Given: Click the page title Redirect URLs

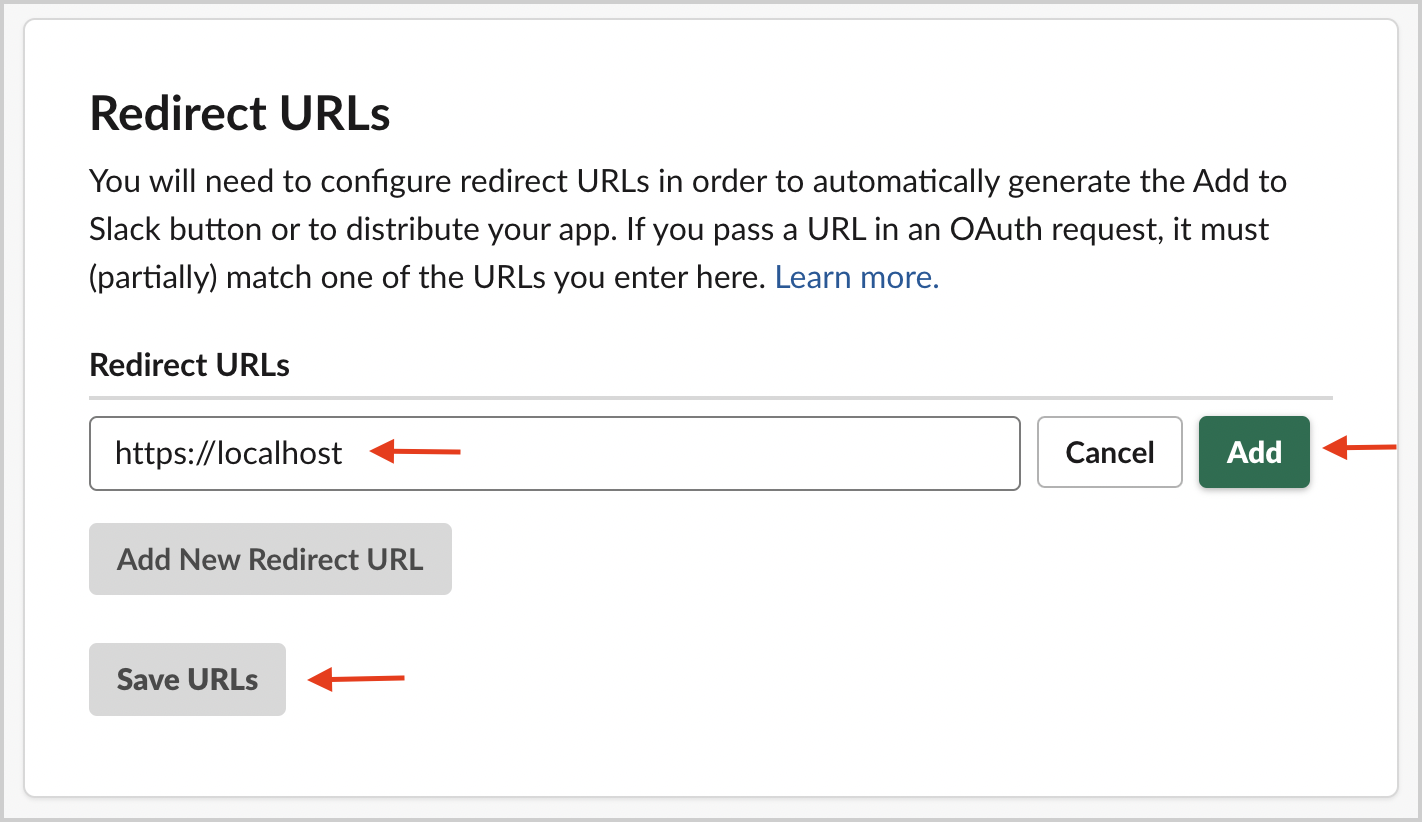Looking at the screenshot, I should (239, 112).
